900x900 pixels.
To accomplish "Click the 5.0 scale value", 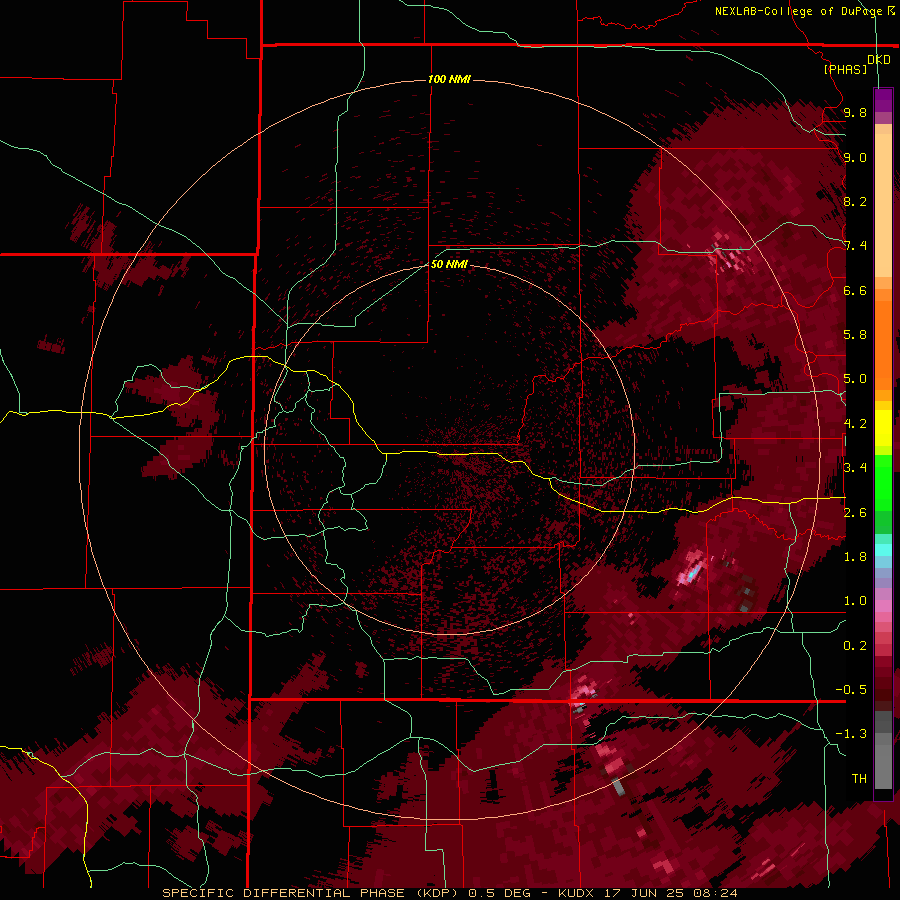I will pos(855,379).
